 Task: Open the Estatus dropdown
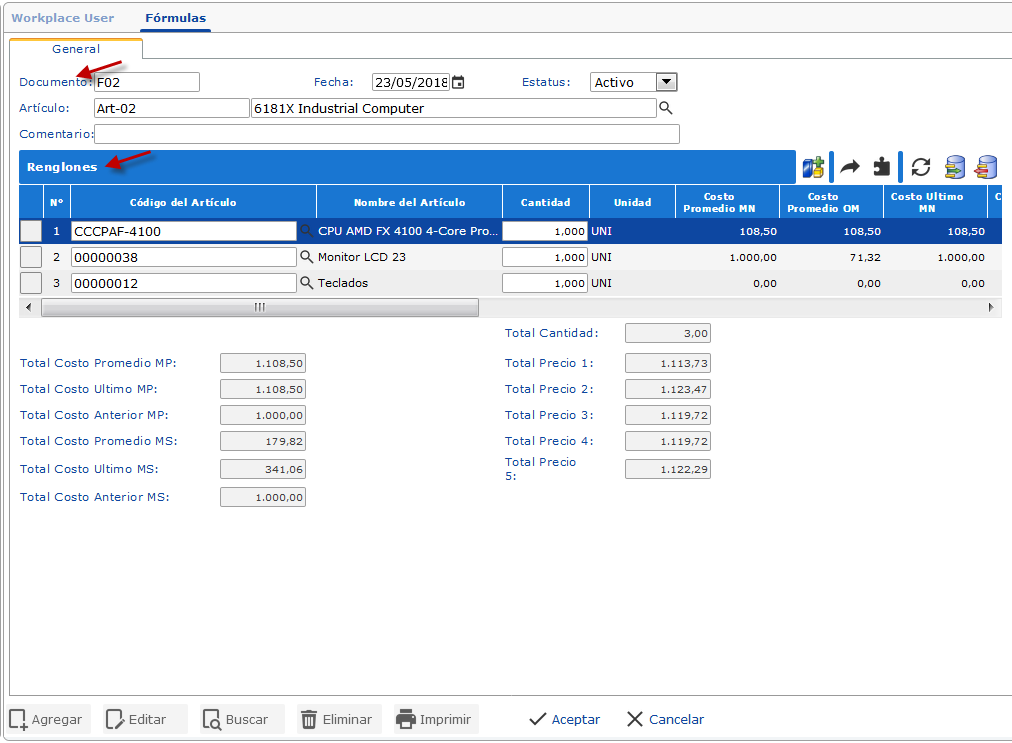[667, 82]
